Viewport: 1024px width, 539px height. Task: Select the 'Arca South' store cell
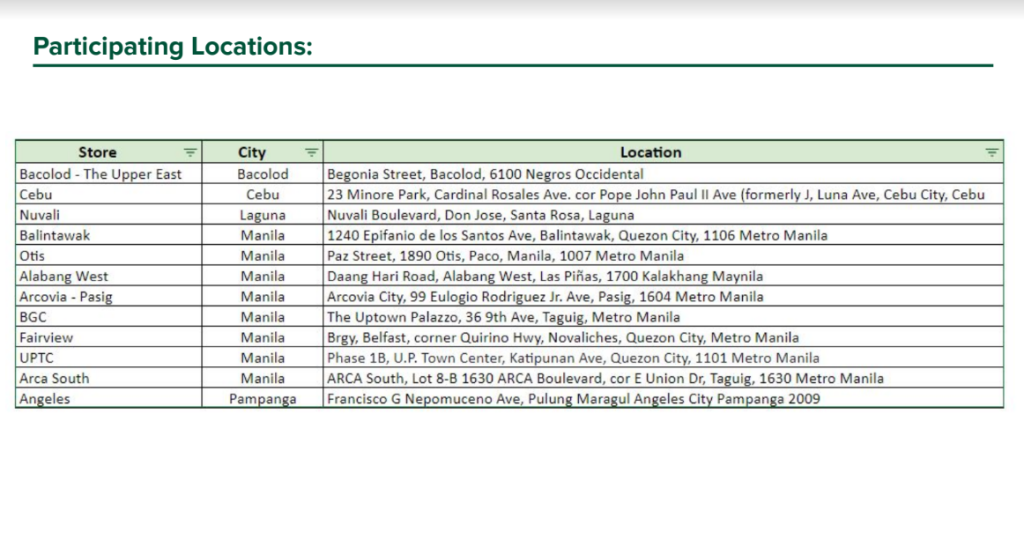(x=109, y=378)
